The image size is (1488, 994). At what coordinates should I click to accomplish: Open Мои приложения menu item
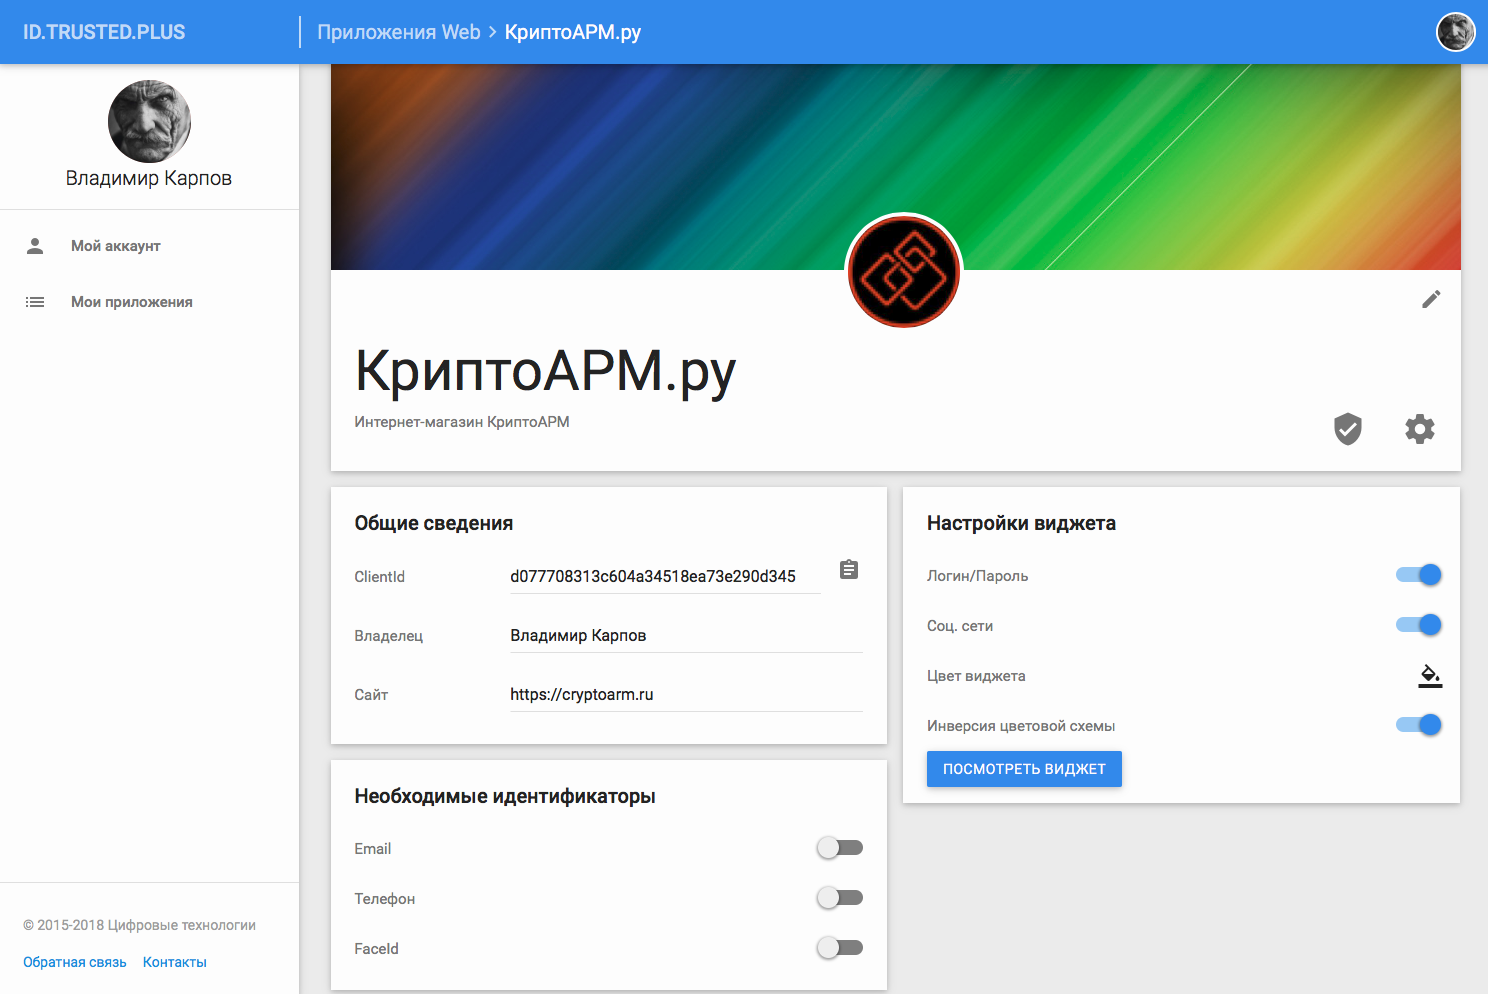[150, 302]
